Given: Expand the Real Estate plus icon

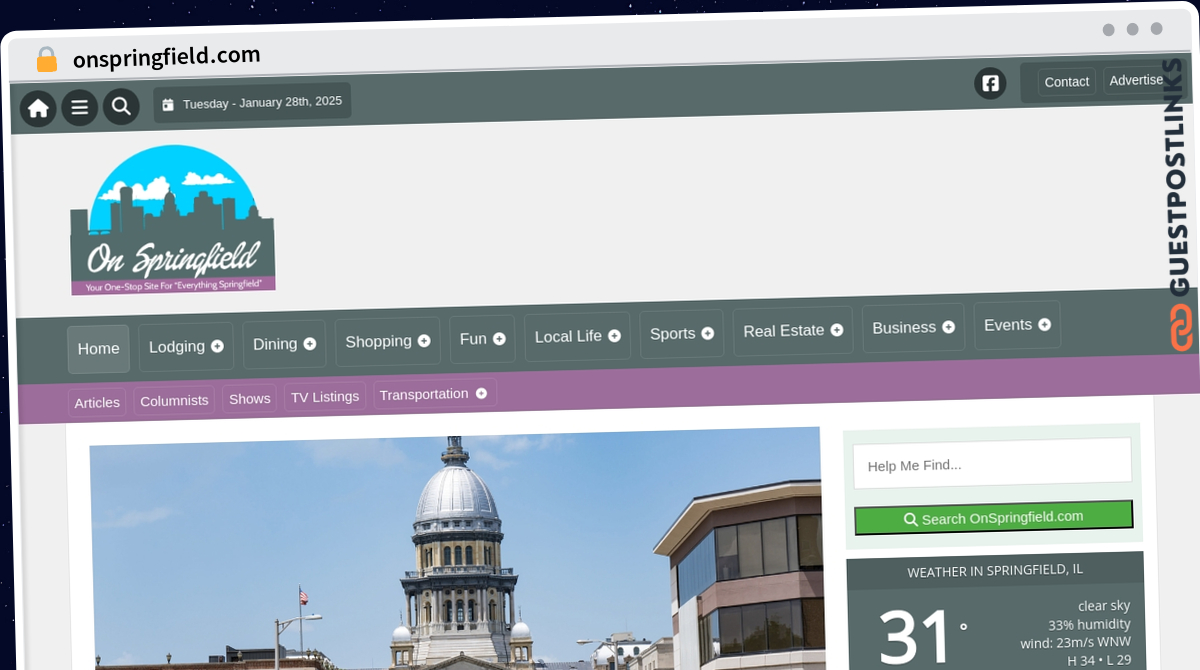Looking at the screenshot, I should pos(837,330).
